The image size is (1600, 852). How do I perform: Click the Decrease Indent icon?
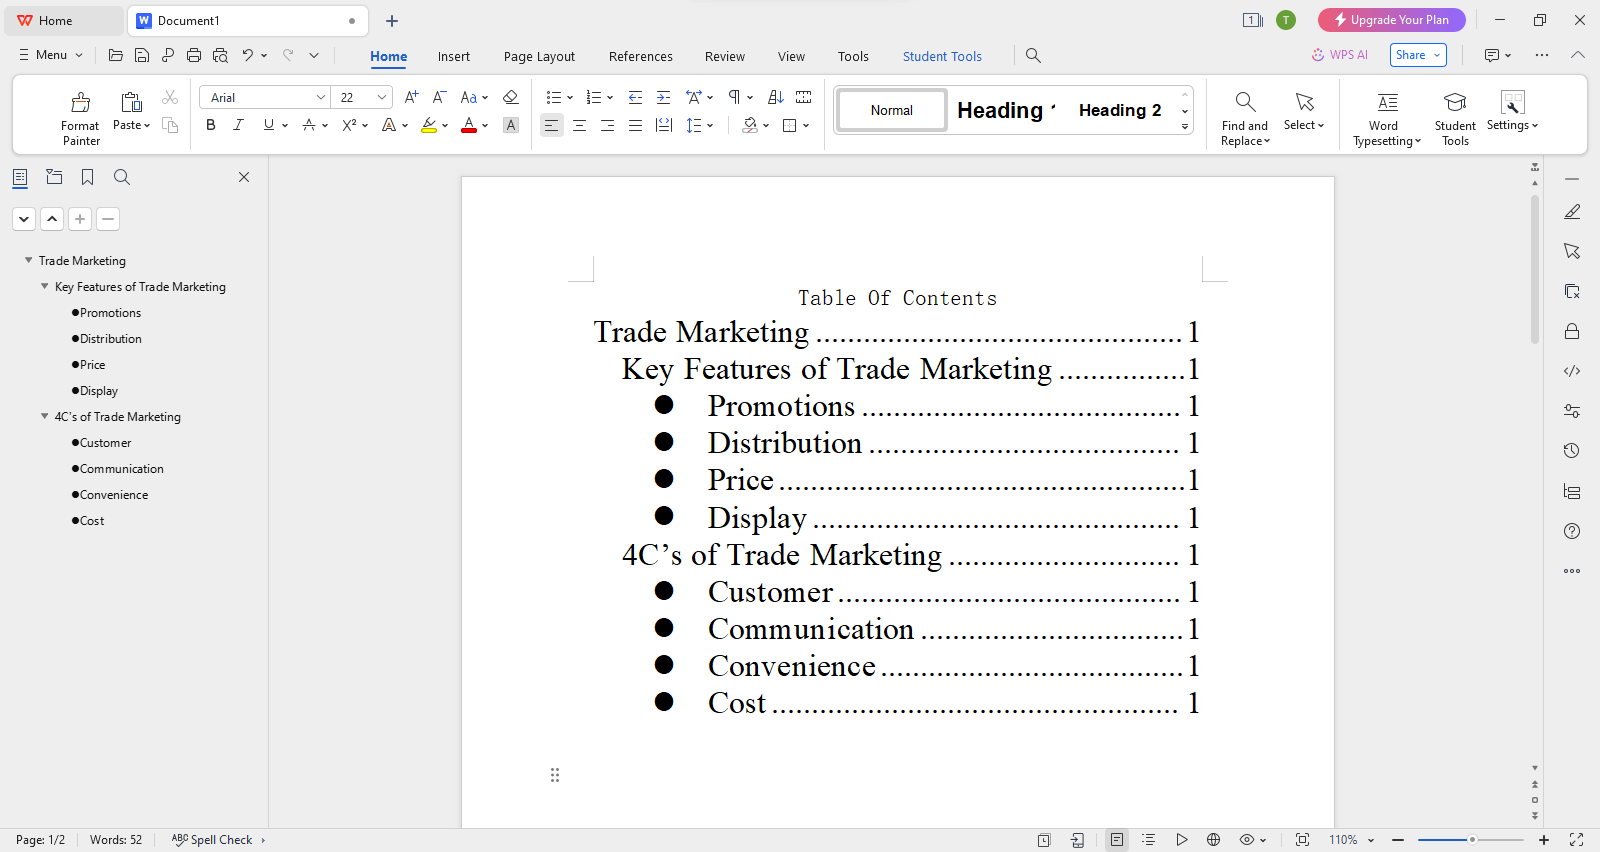pyautogui.click(x=635, y=97)
